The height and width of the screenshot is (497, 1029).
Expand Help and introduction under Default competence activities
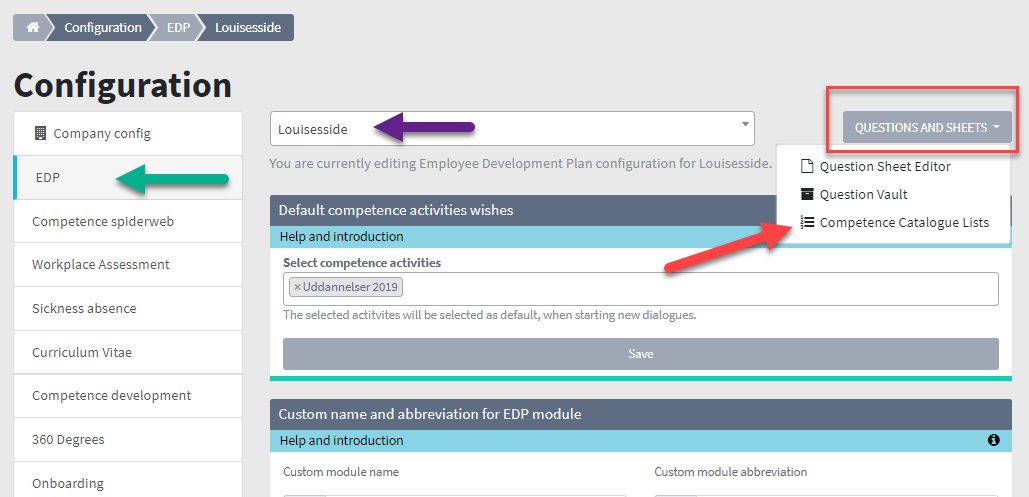tap(341, 236)
